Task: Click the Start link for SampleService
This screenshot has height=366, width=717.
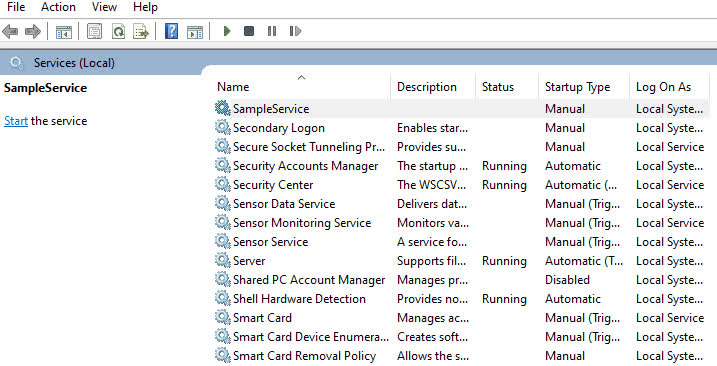Action: tap(16, 121)
